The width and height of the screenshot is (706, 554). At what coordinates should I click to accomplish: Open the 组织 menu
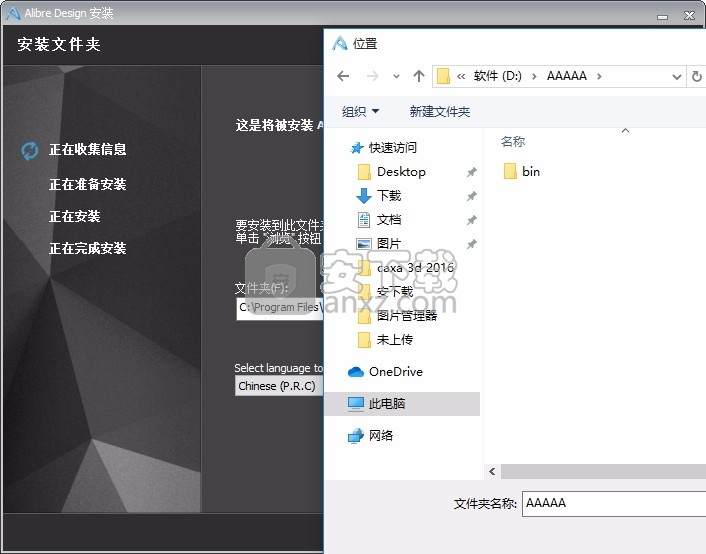click(x=360, y=111)
